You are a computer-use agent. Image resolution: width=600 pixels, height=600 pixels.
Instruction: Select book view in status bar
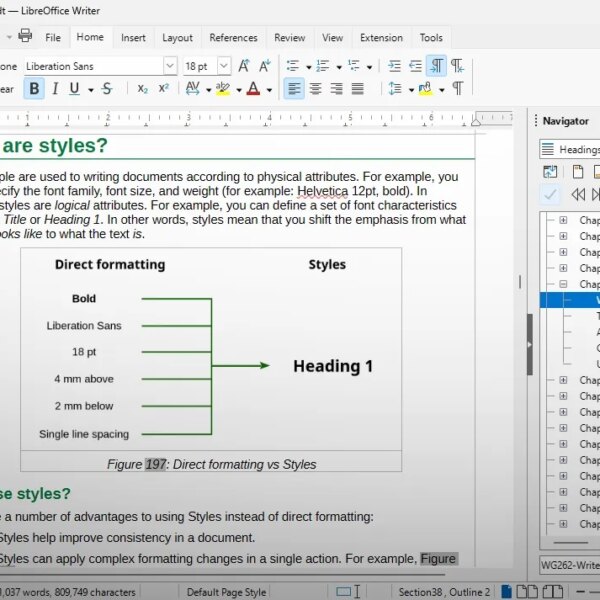[x=553, y=592]
